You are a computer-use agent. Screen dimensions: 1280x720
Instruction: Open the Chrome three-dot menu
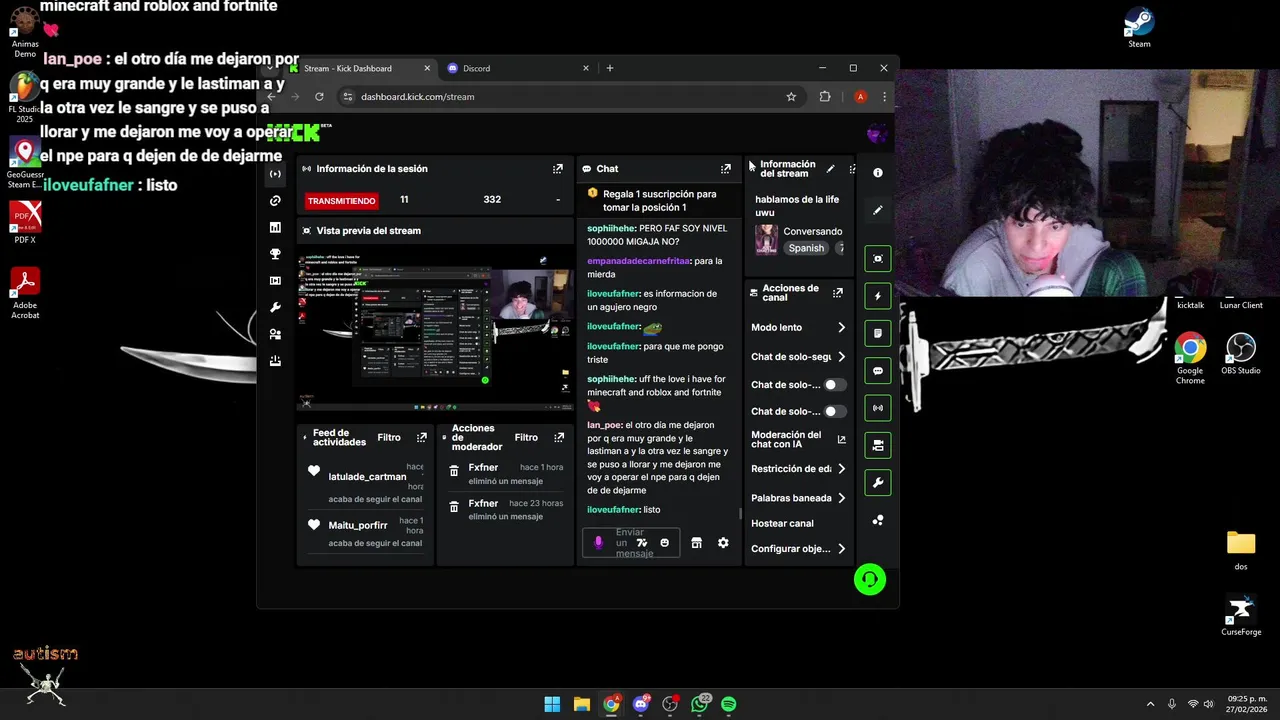pos(884,97)
